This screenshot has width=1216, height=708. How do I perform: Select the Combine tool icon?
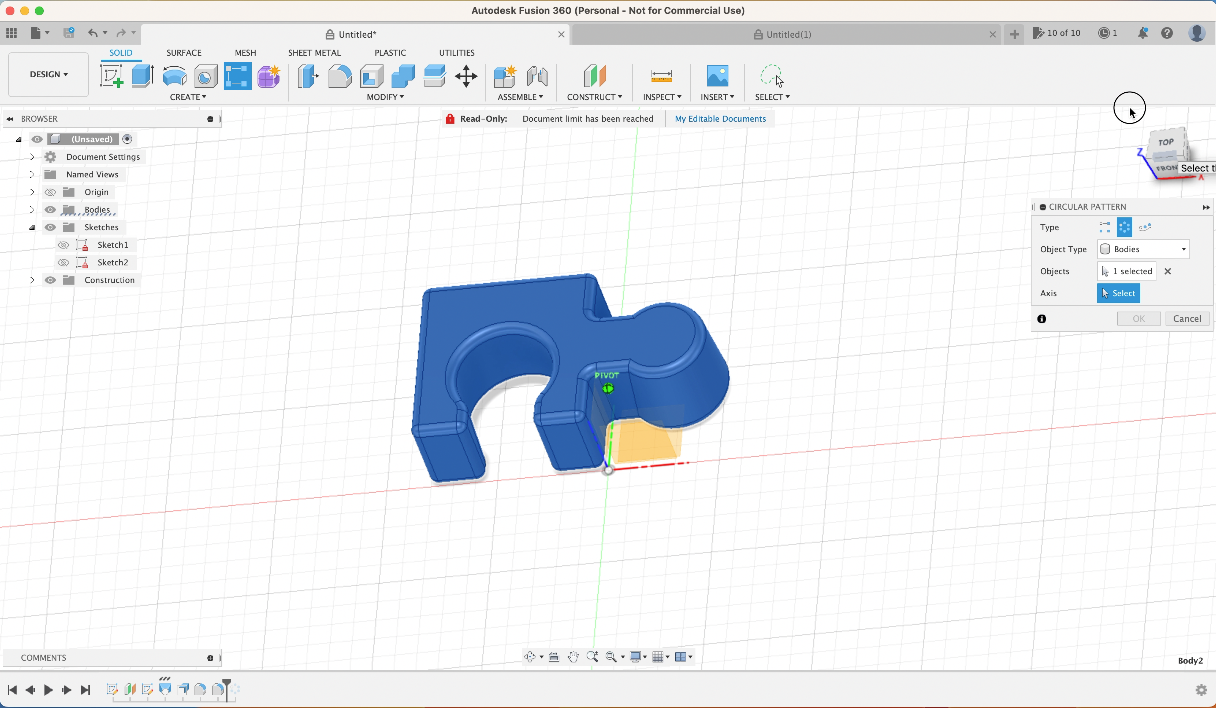tap(403, 76)
